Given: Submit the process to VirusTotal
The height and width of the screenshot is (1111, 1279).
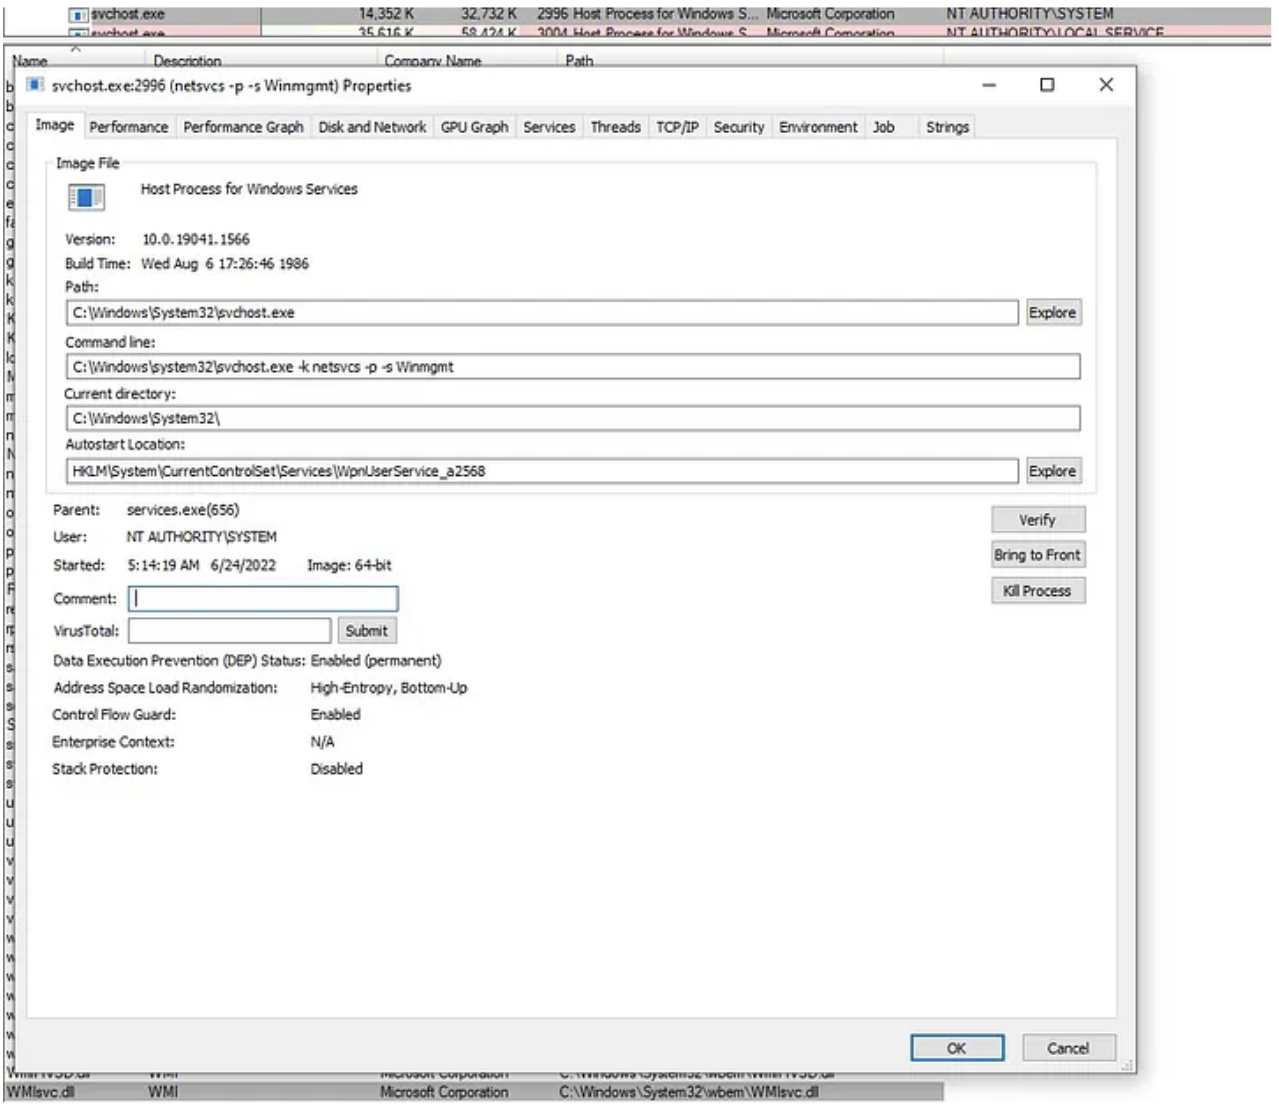Looking at the screenshot, I should click(x=366, y=631).
